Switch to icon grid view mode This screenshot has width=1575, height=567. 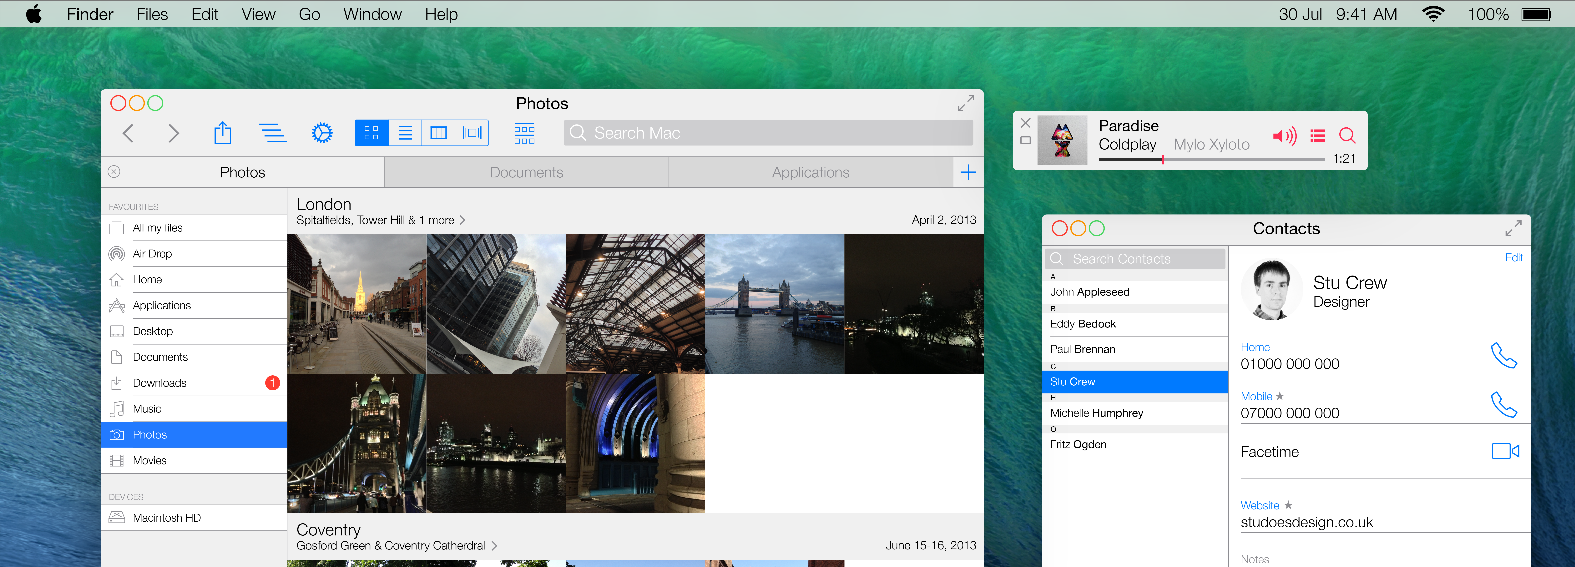(371, 133)
